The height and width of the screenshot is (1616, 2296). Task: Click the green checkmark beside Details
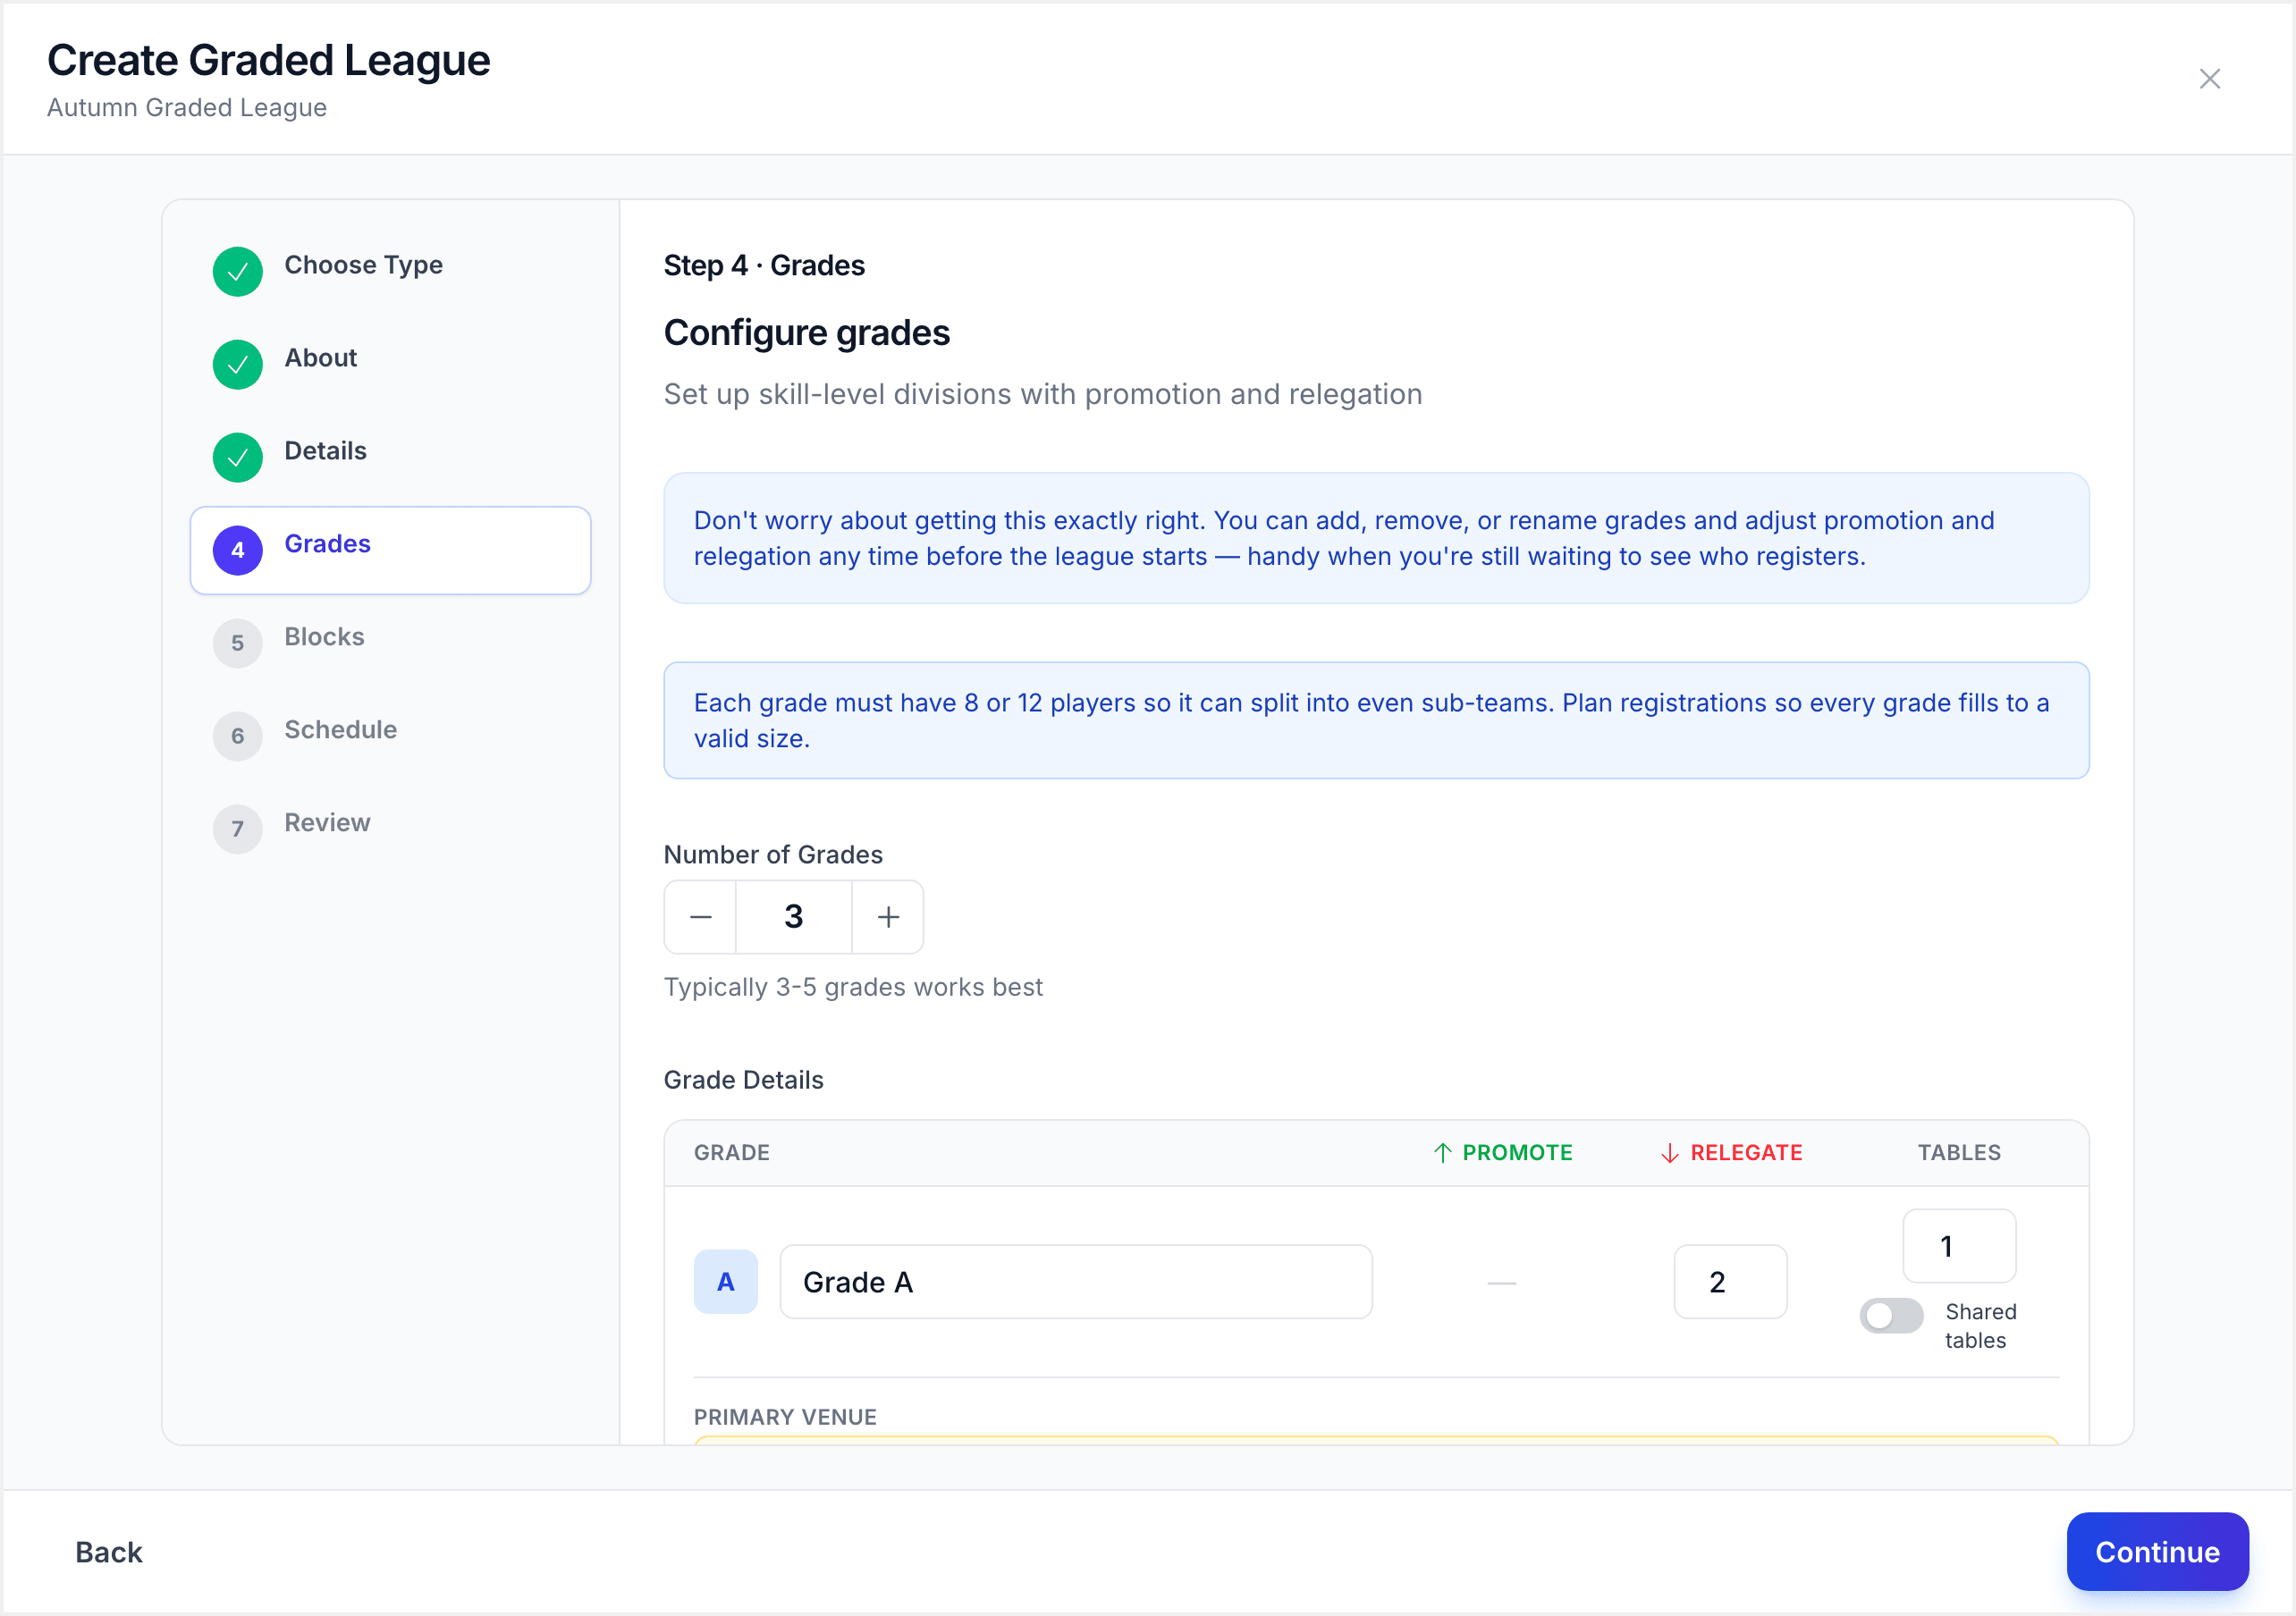(238, 457)
